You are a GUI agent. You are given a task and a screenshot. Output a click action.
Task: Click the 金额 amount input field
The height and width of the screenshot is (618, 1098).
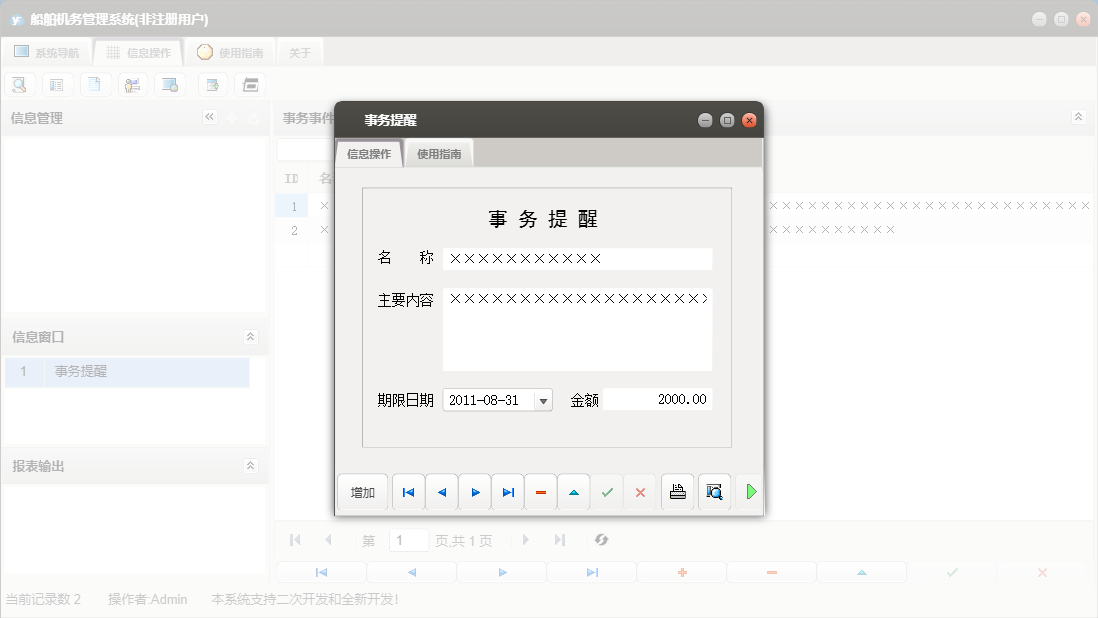[x=658, y=399]
